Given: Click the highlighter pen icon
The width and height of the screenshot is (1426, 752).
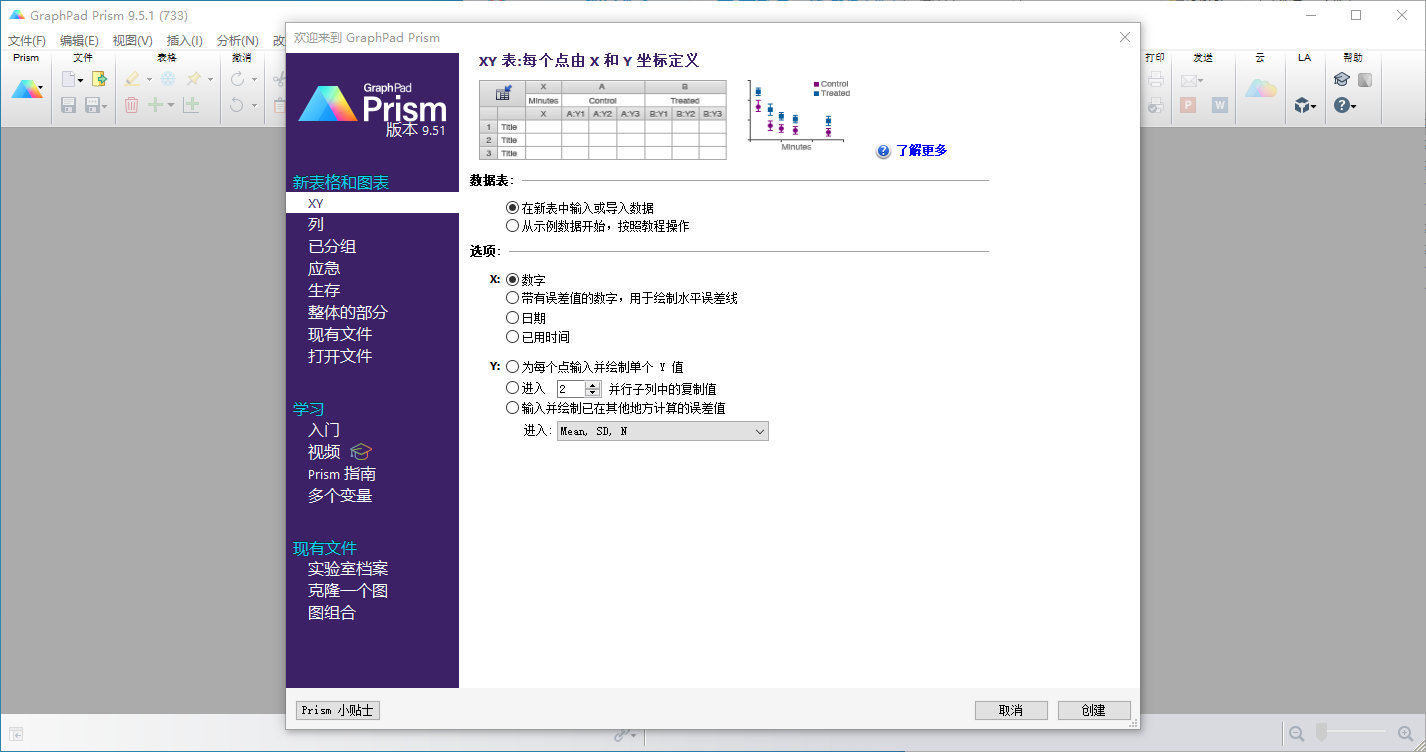Looking at the screenshot, I should click(133, 79).
